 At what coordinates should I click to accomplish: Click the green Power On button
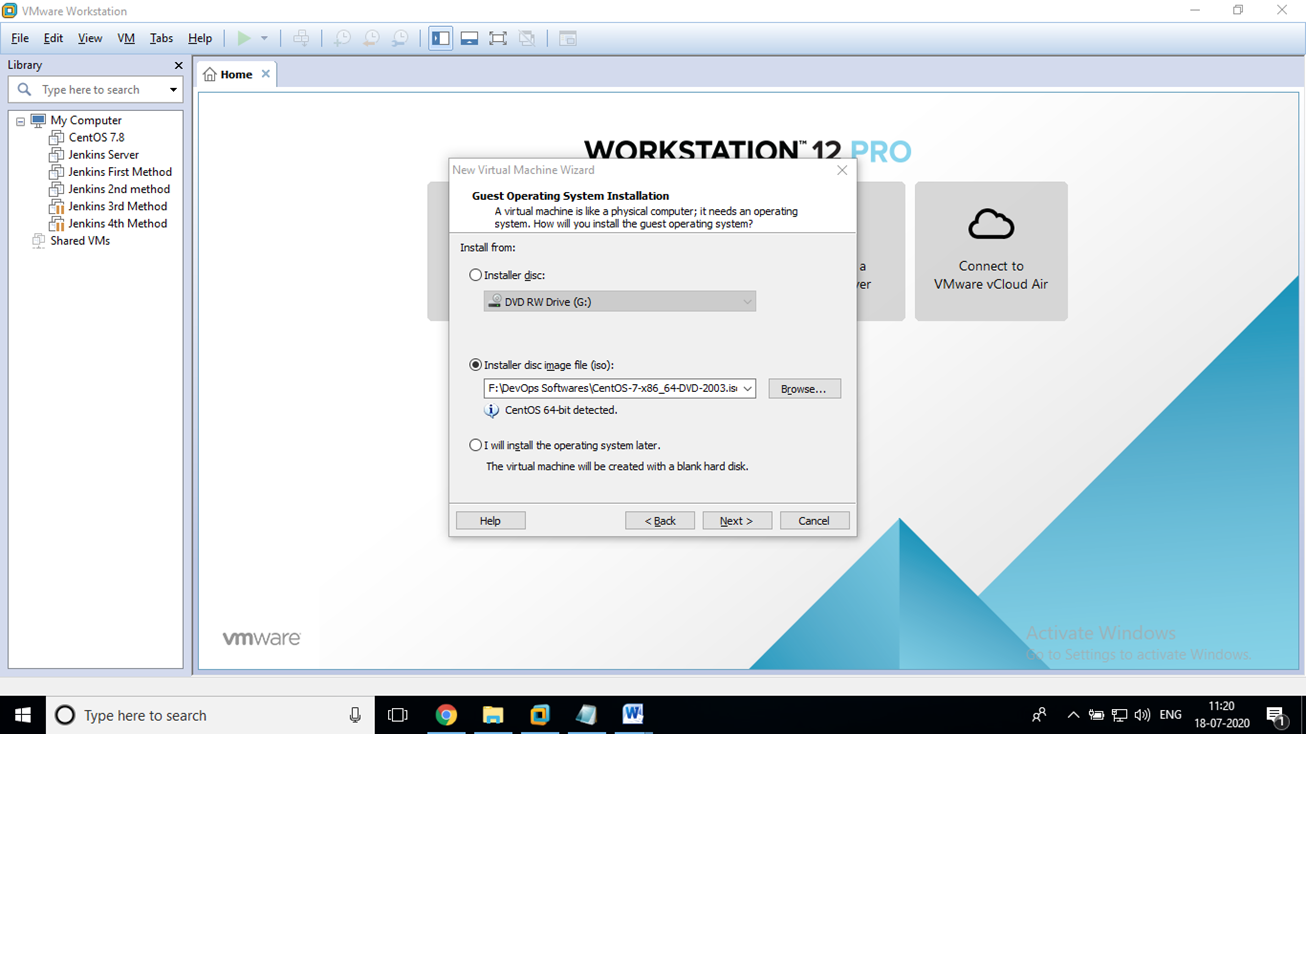(245, 38)
